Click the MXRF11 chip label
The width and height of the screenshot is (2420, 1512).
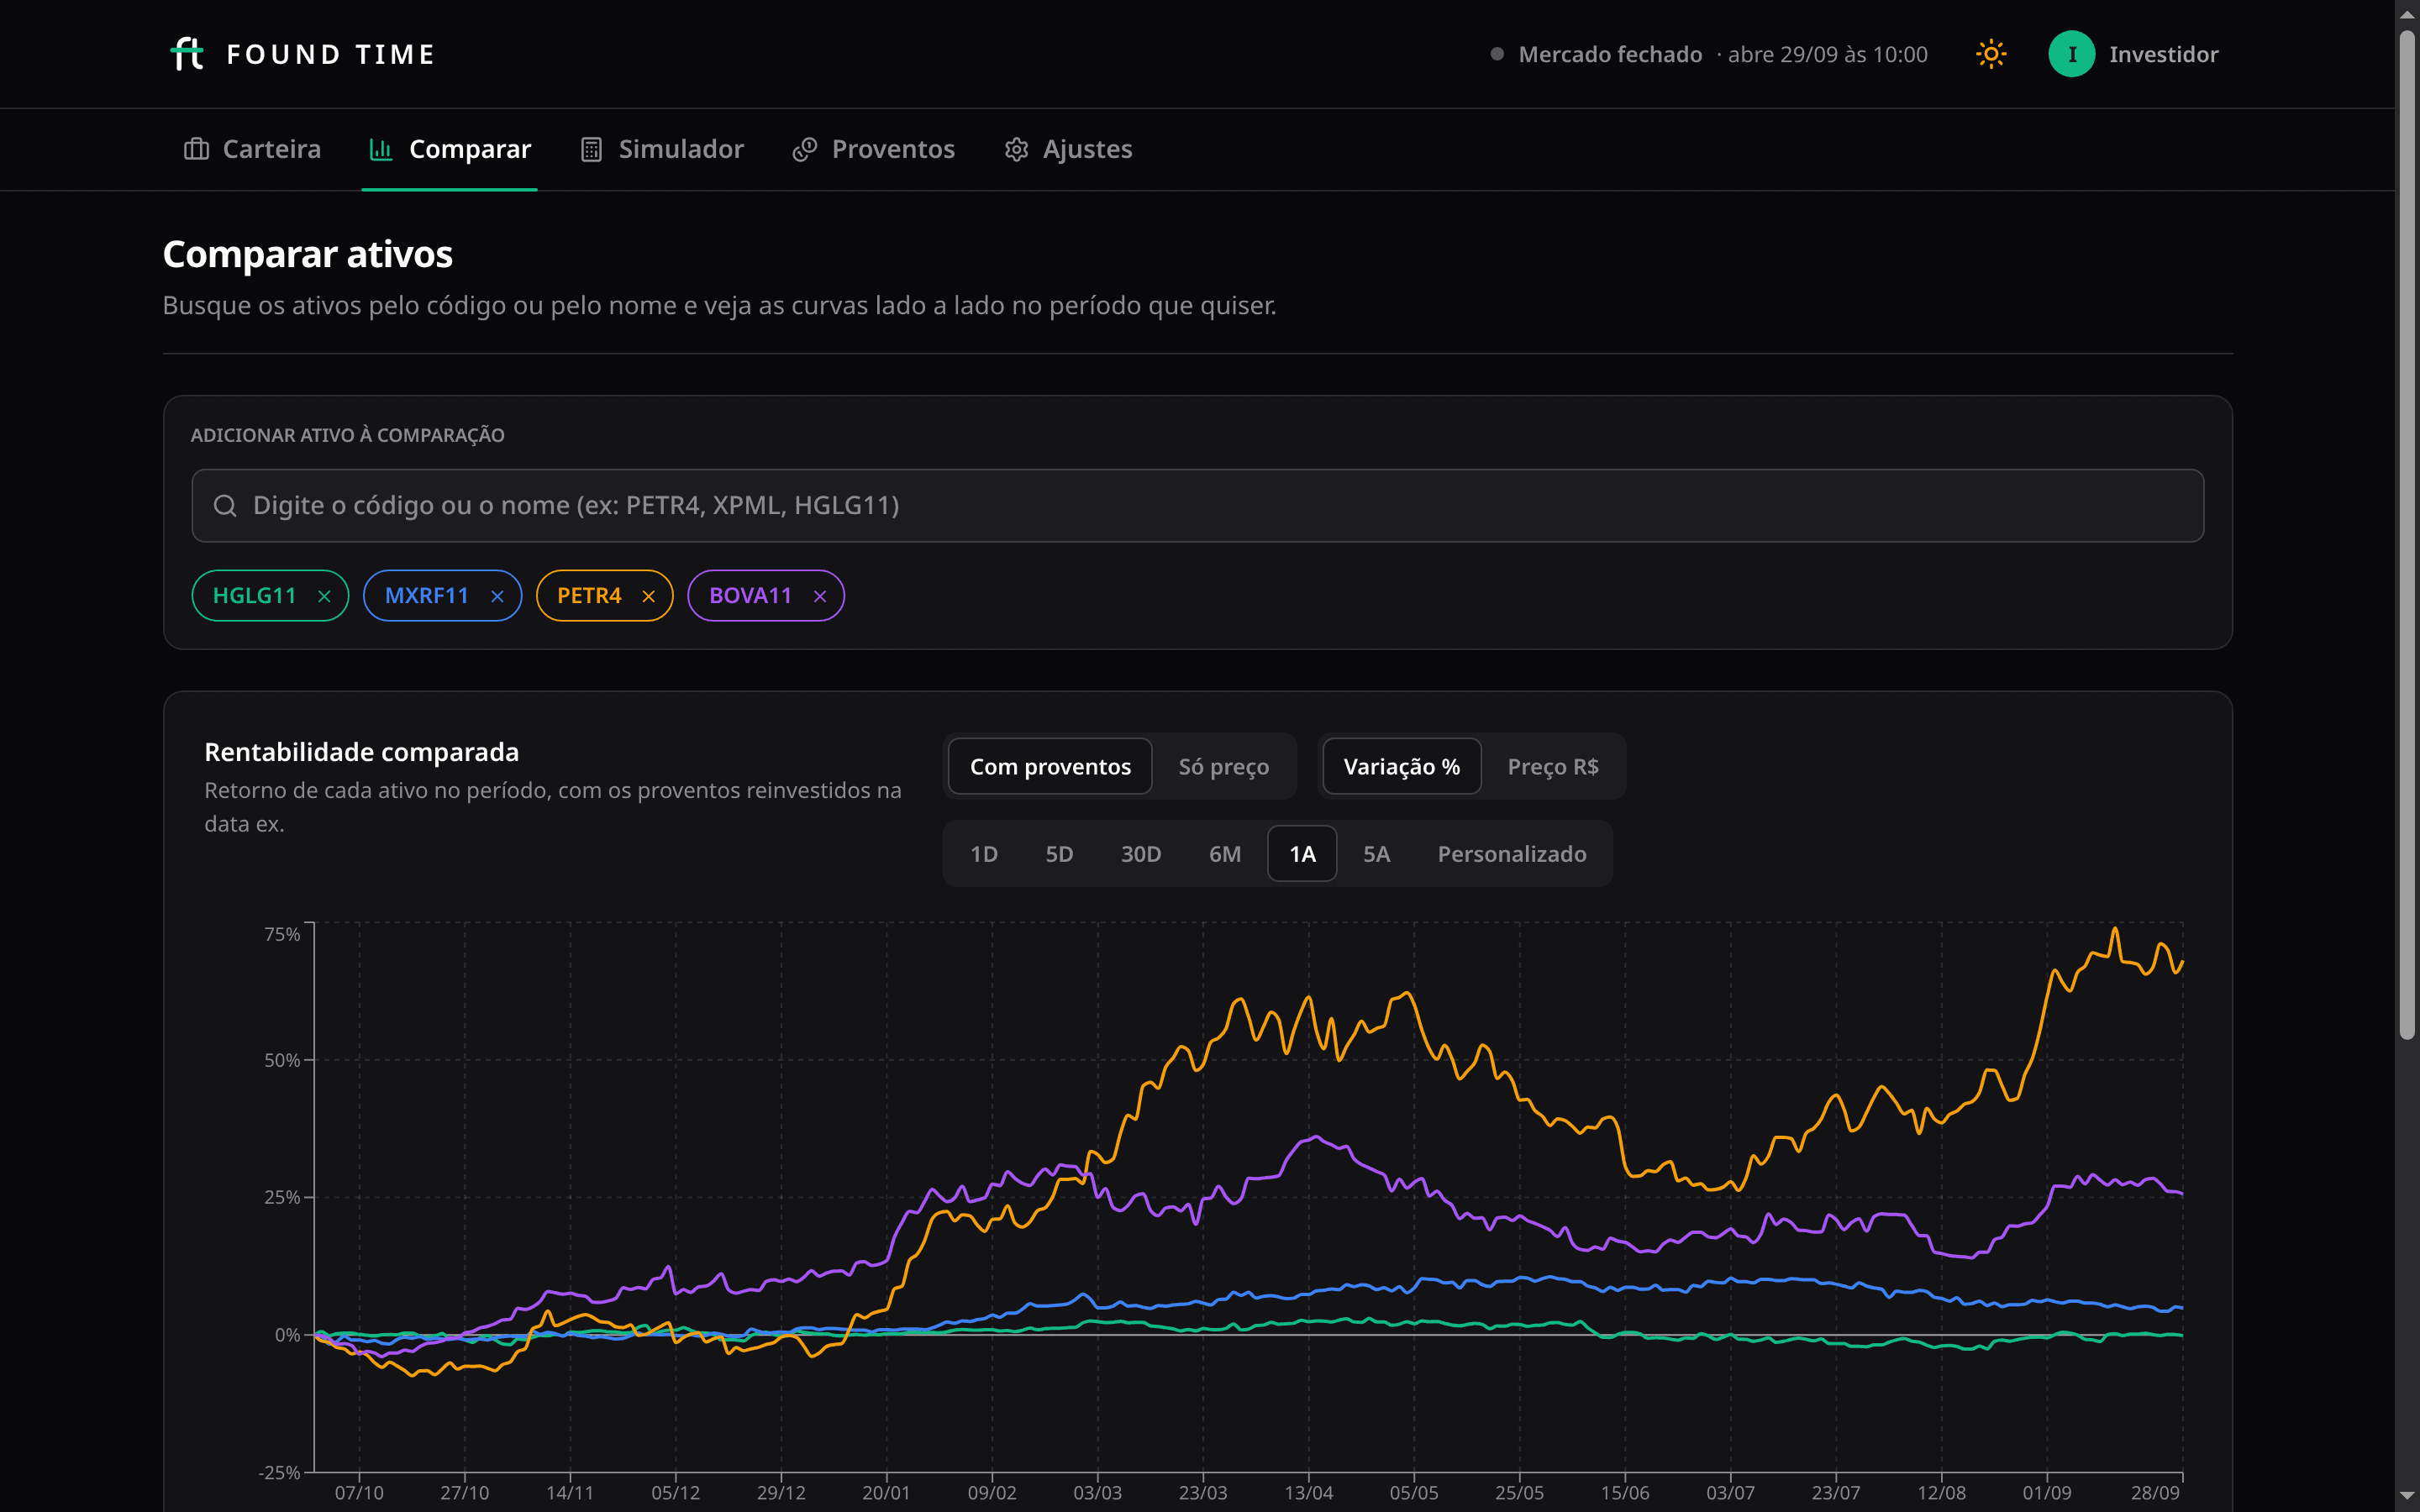coord(427,596)
